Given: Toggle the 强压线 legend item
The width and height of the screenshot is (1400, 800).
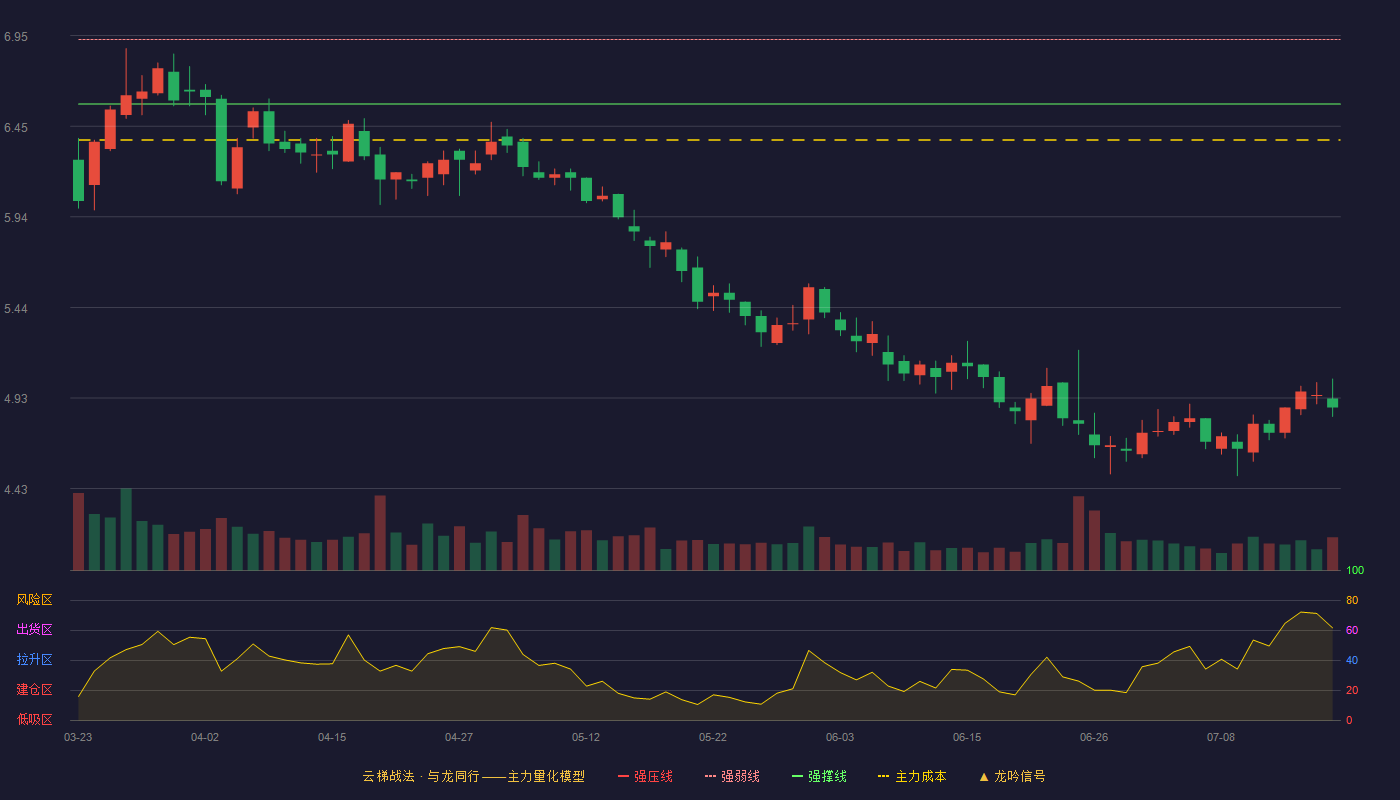Looking at the screenshot, I should 645,776.
